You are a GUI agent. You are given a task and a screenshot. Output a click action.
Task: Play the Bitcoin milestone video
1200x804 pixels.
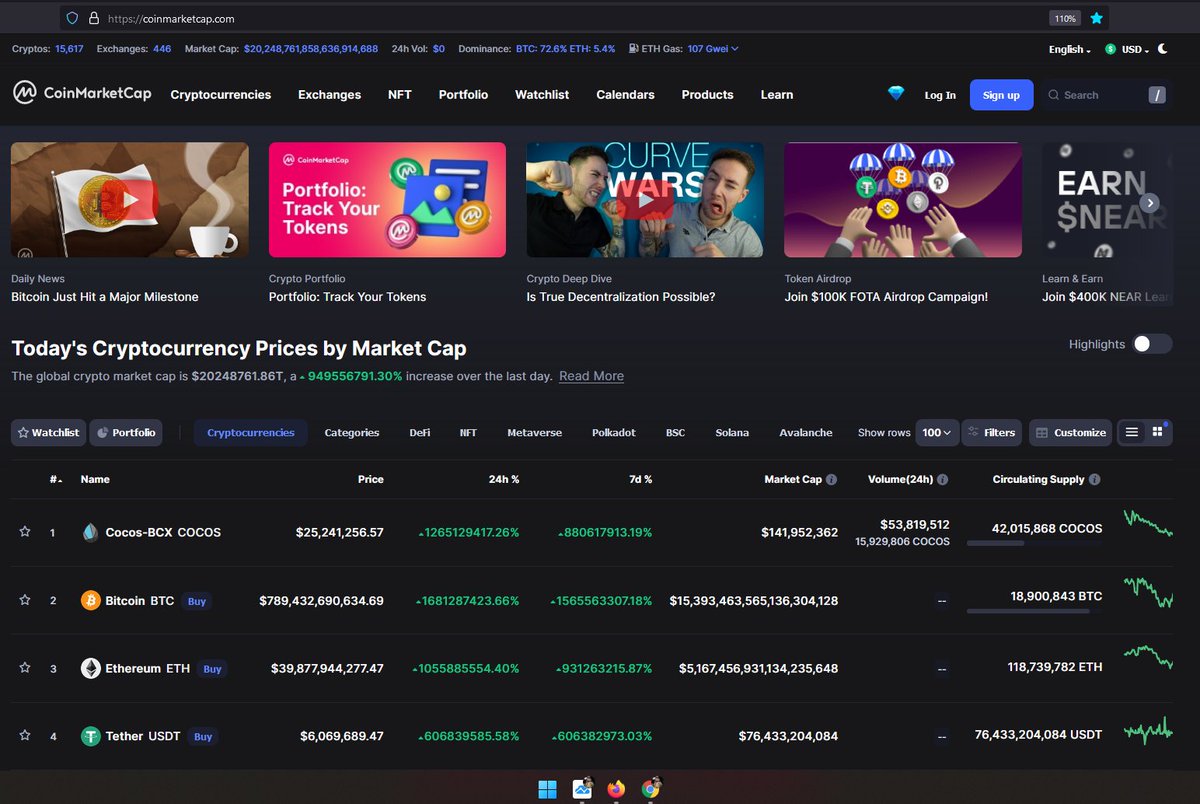tap(129, 199)
